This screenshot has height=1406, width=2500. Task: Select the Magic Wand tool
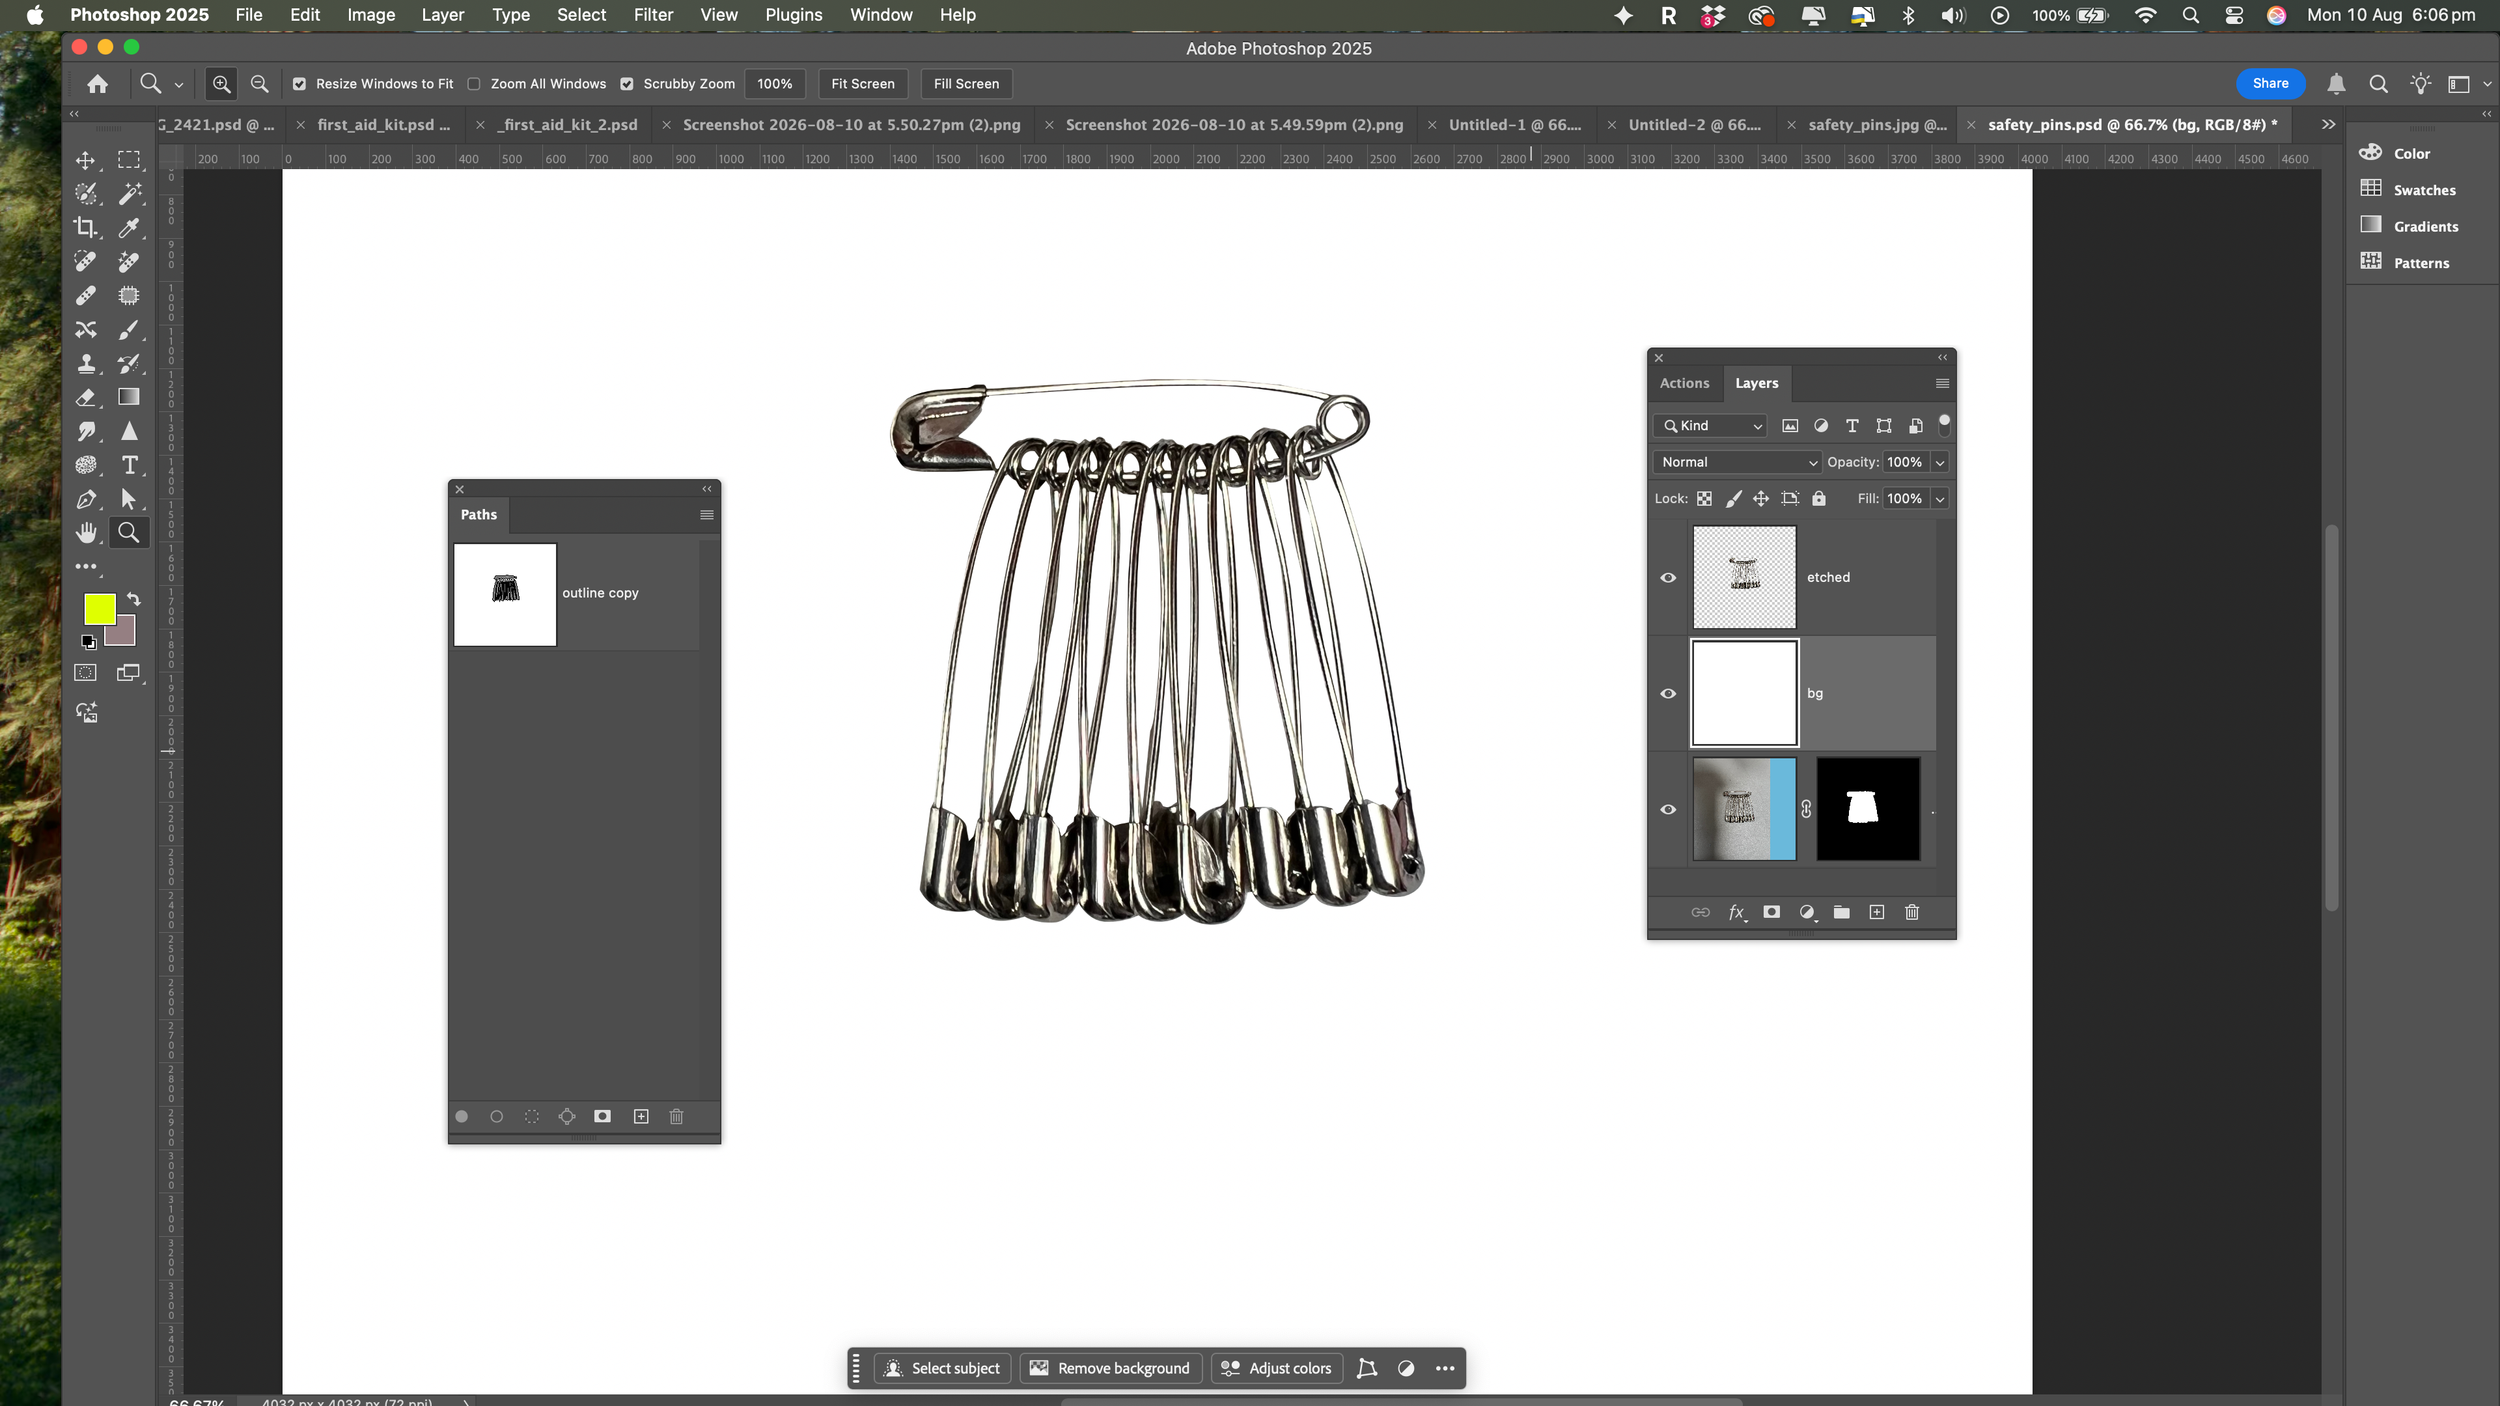129,194
